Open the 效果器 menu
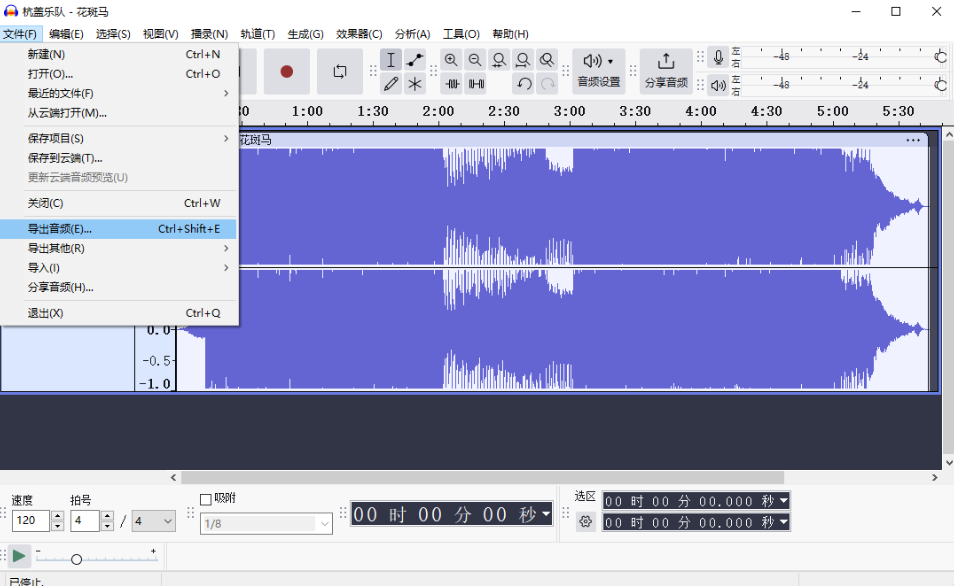 pos(358,33)
